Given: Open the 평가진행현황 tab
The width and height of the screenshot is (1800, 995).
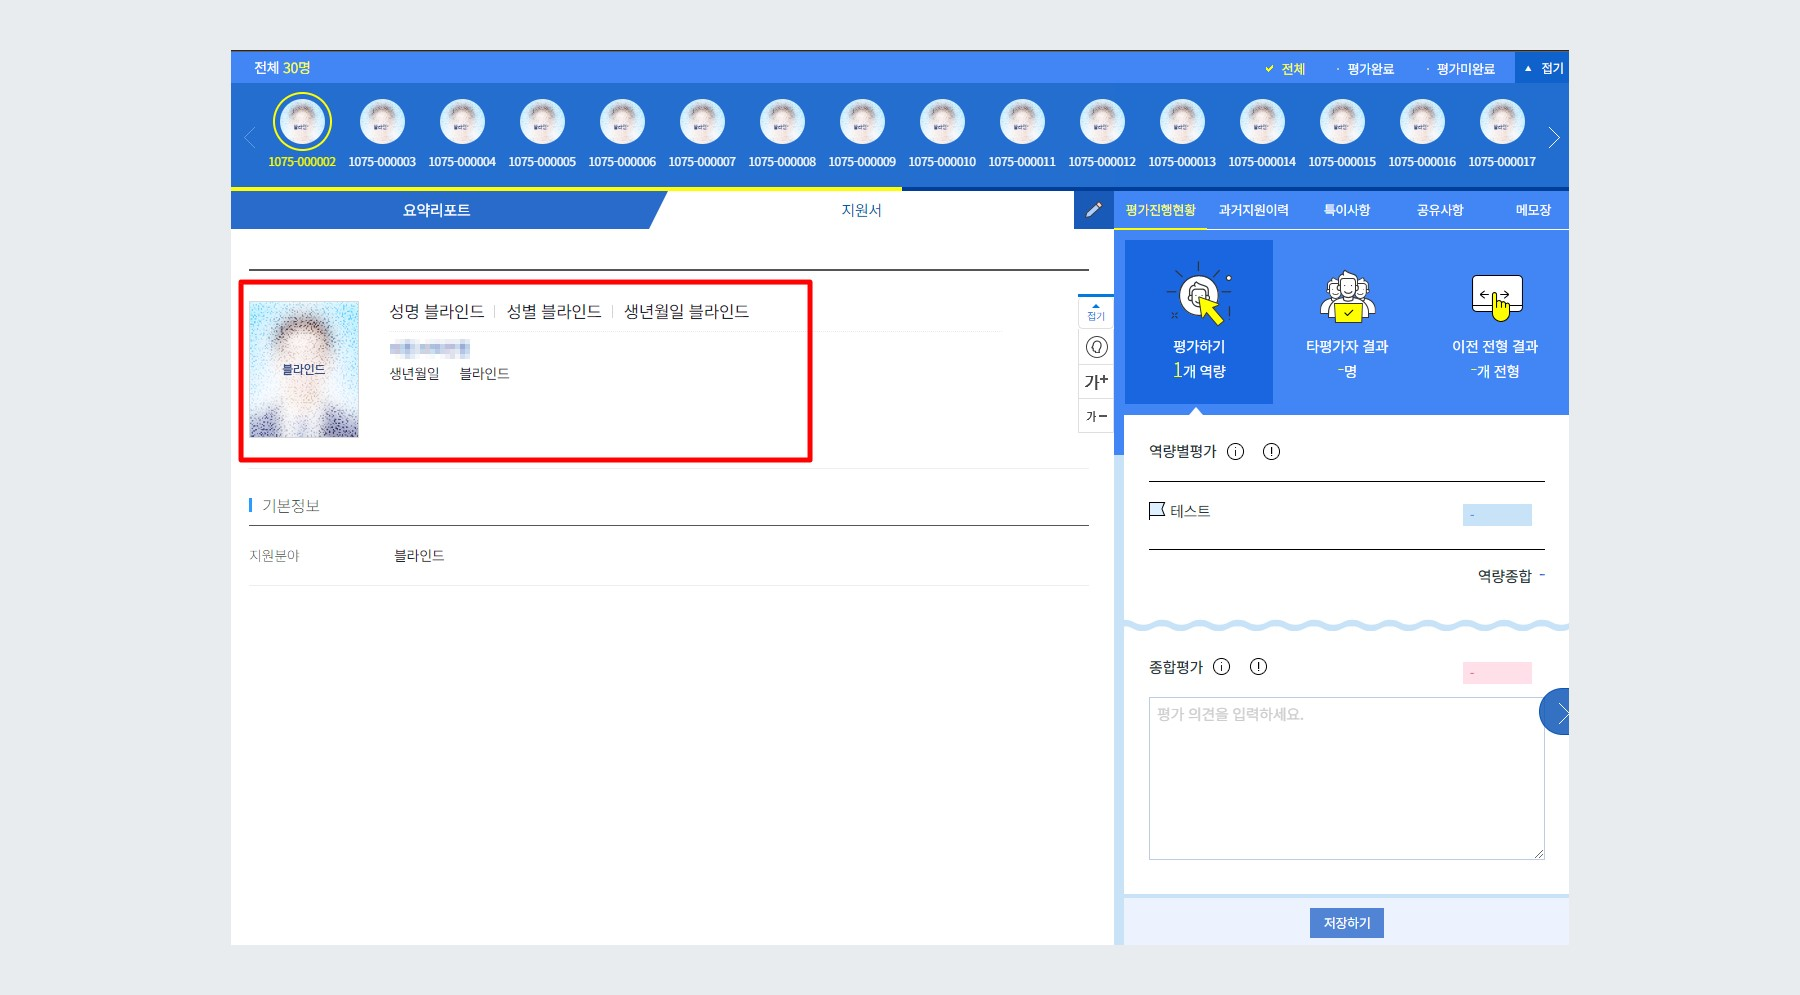Looking at the screenshot, I should (x=1160, y=210).
